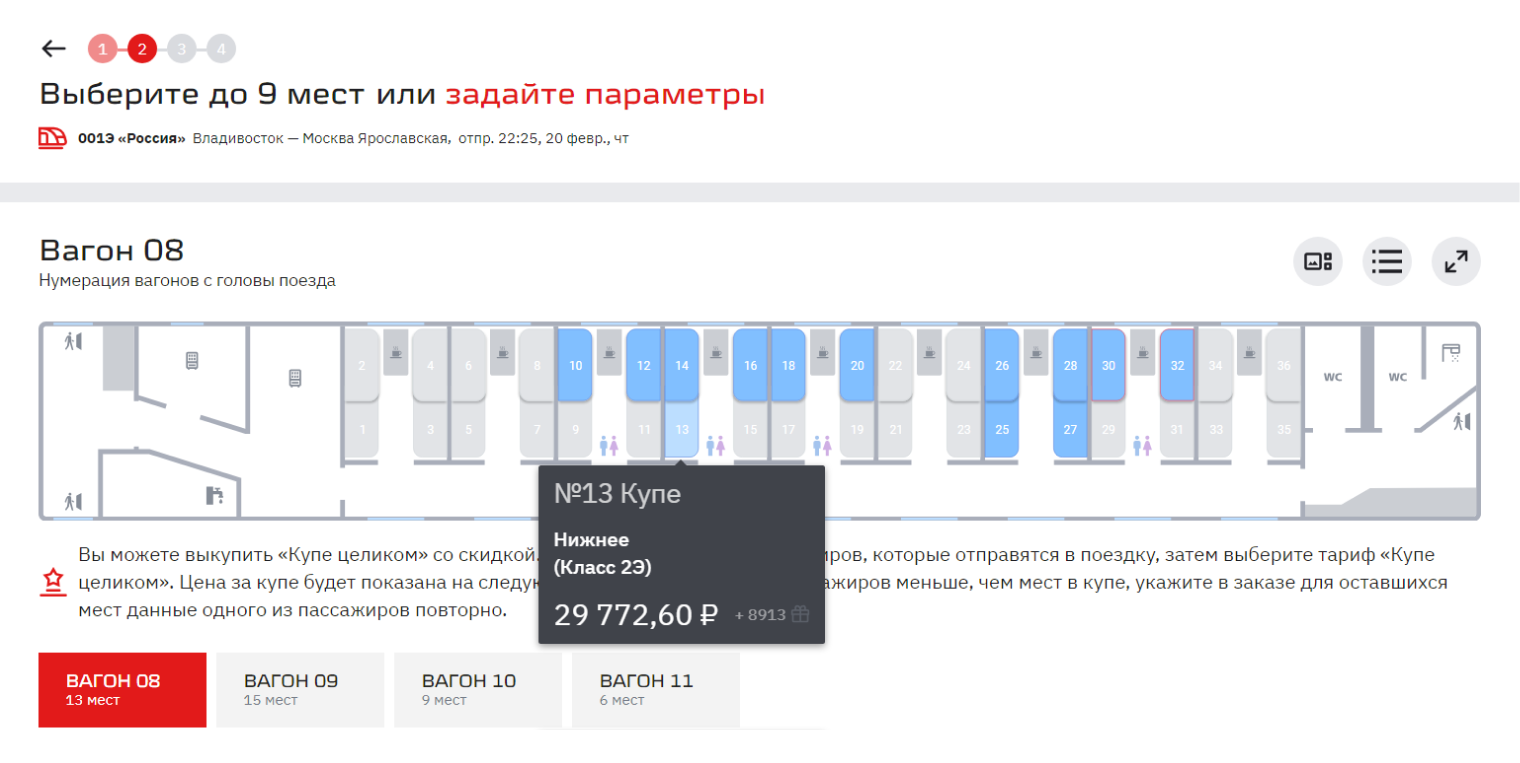The height and width of the screenshot is (763, 1520).
Task: Select seat 18 in the carriage
Action: 788,365
